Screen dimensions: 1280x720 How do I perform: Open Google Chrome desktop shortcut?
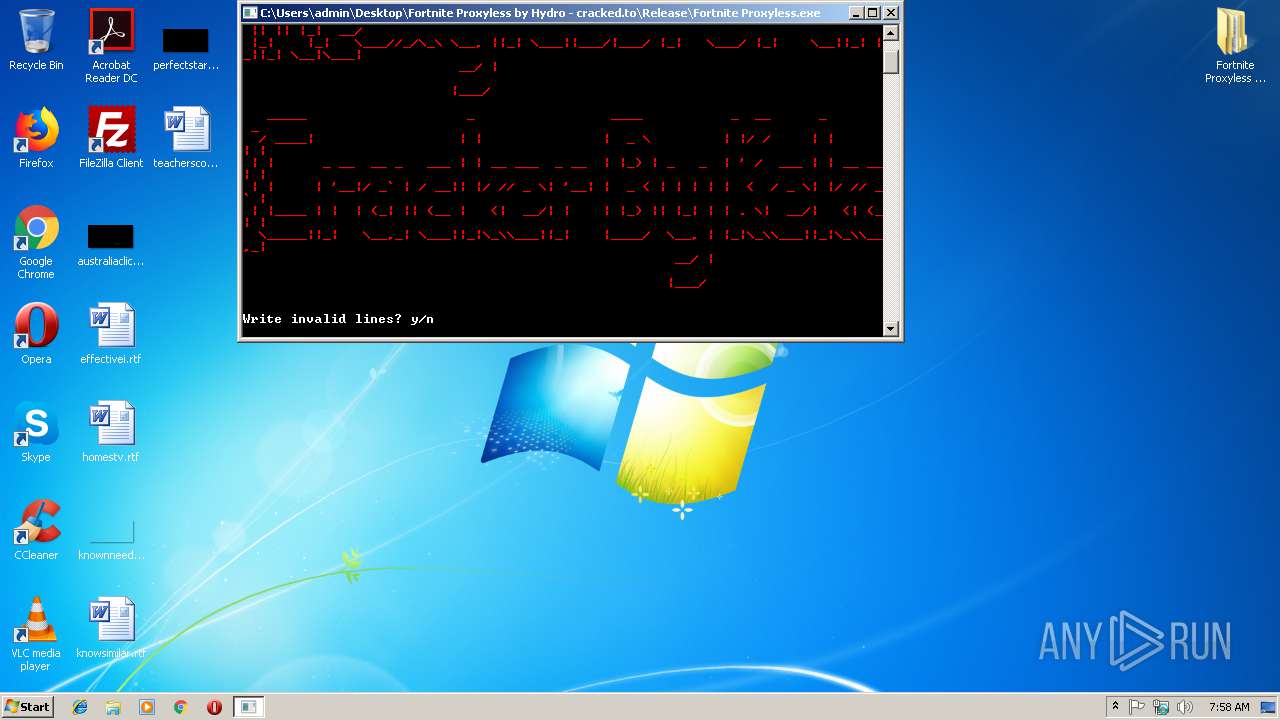coord(36,243)
